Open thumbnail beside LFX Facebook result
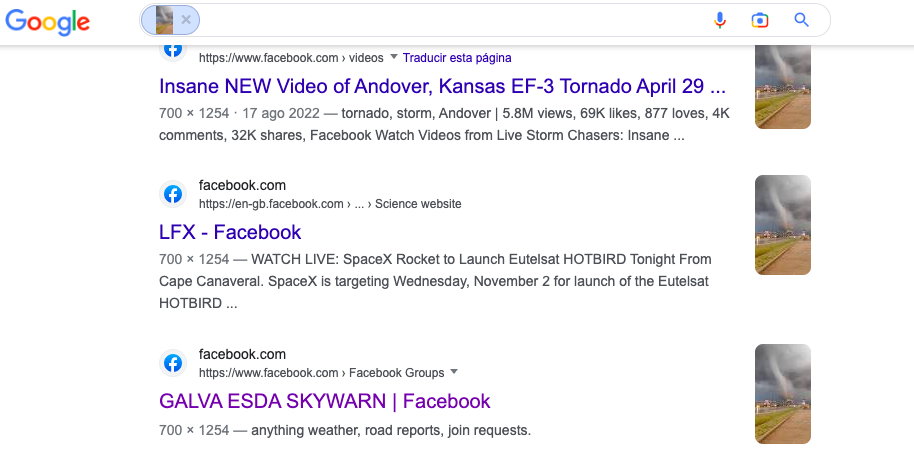 pos(783,225)
